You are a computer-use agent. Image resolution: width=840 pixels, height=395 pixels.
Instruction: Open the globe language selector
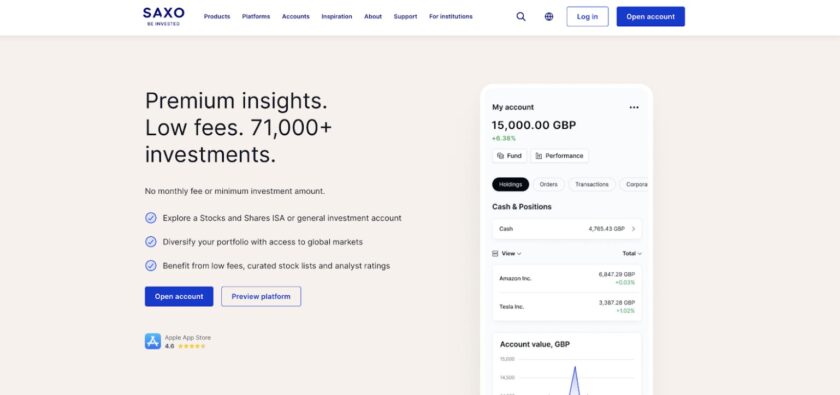pyautogui.click(x=549, y=17)
